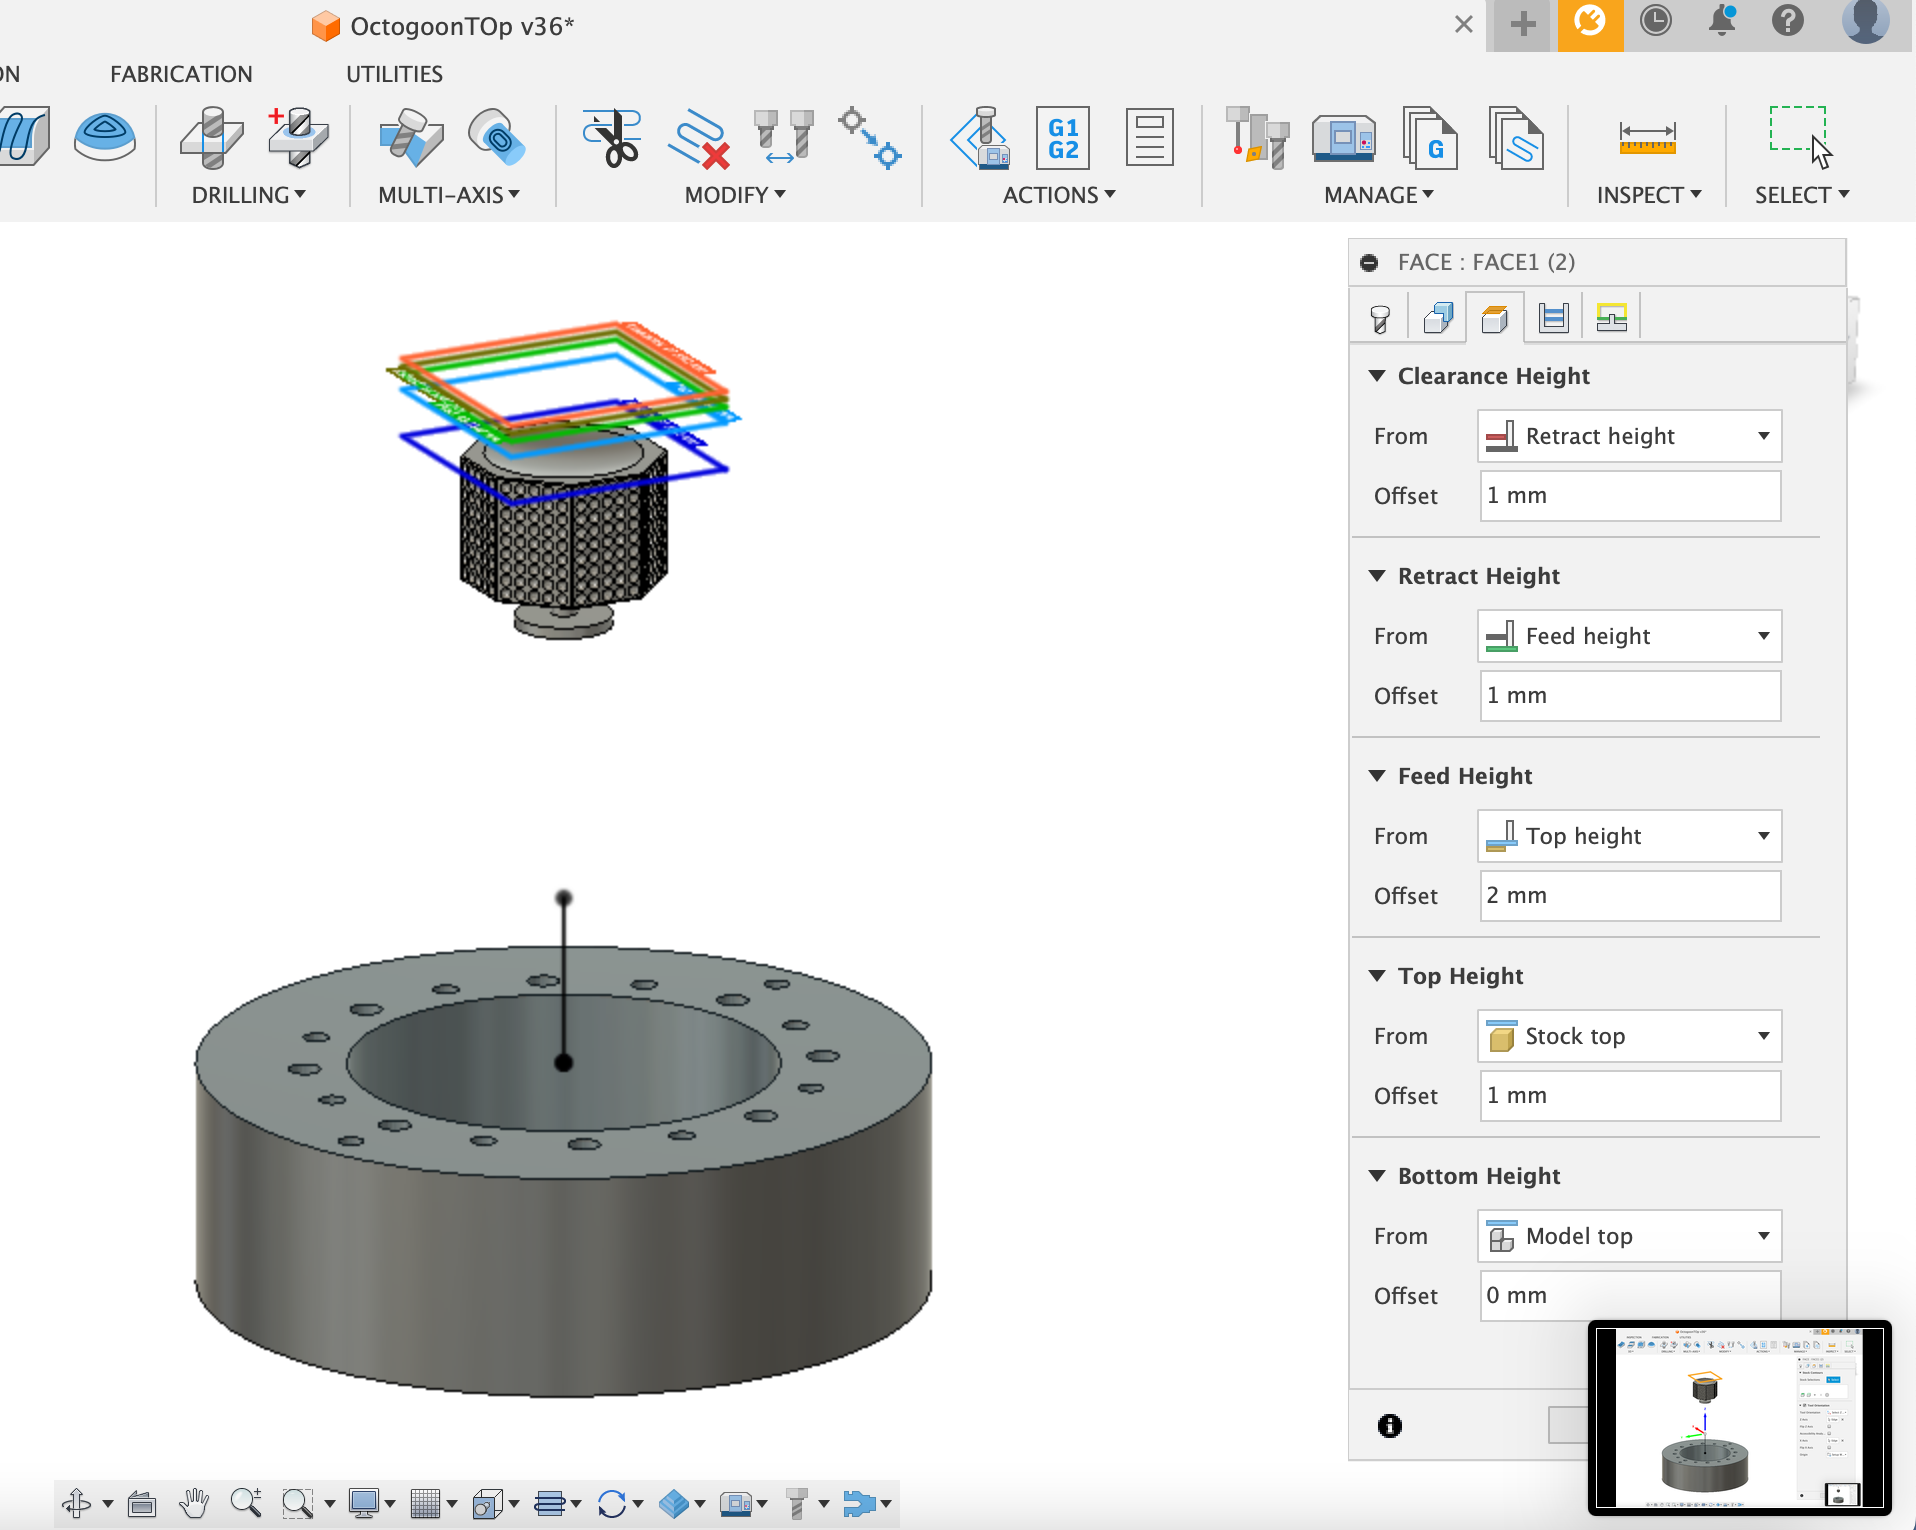1916x1530 pixels.
Task: Open the Passes tab of the FACE1 dialog
Action: (1554, 317)
